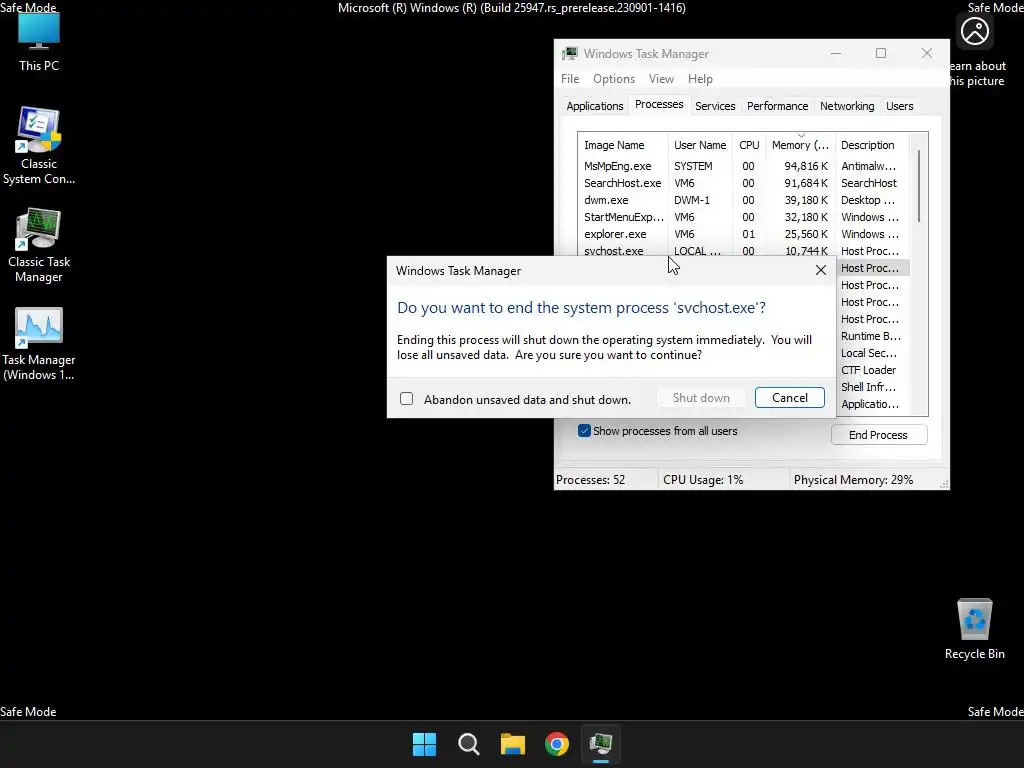Sort by Image Name column
Viewport: 1024px width, 768px height.
click(622, 145)
